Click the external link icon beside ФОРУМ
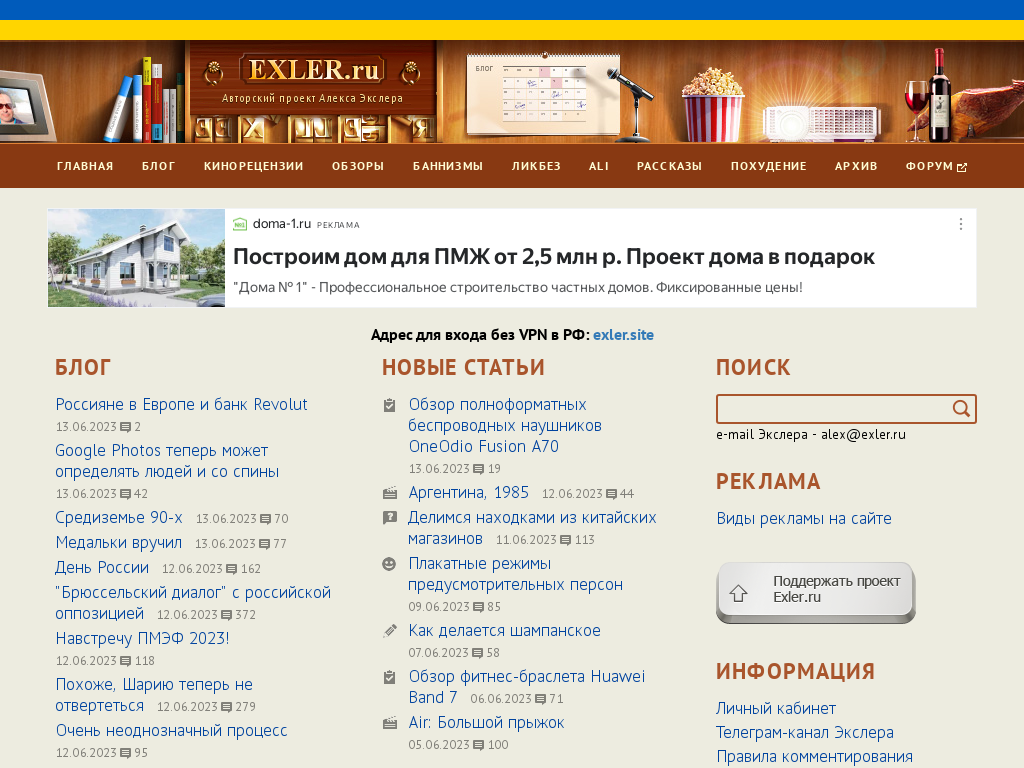Viewport: 1024px width, 768px height. [x=962, y=167]
